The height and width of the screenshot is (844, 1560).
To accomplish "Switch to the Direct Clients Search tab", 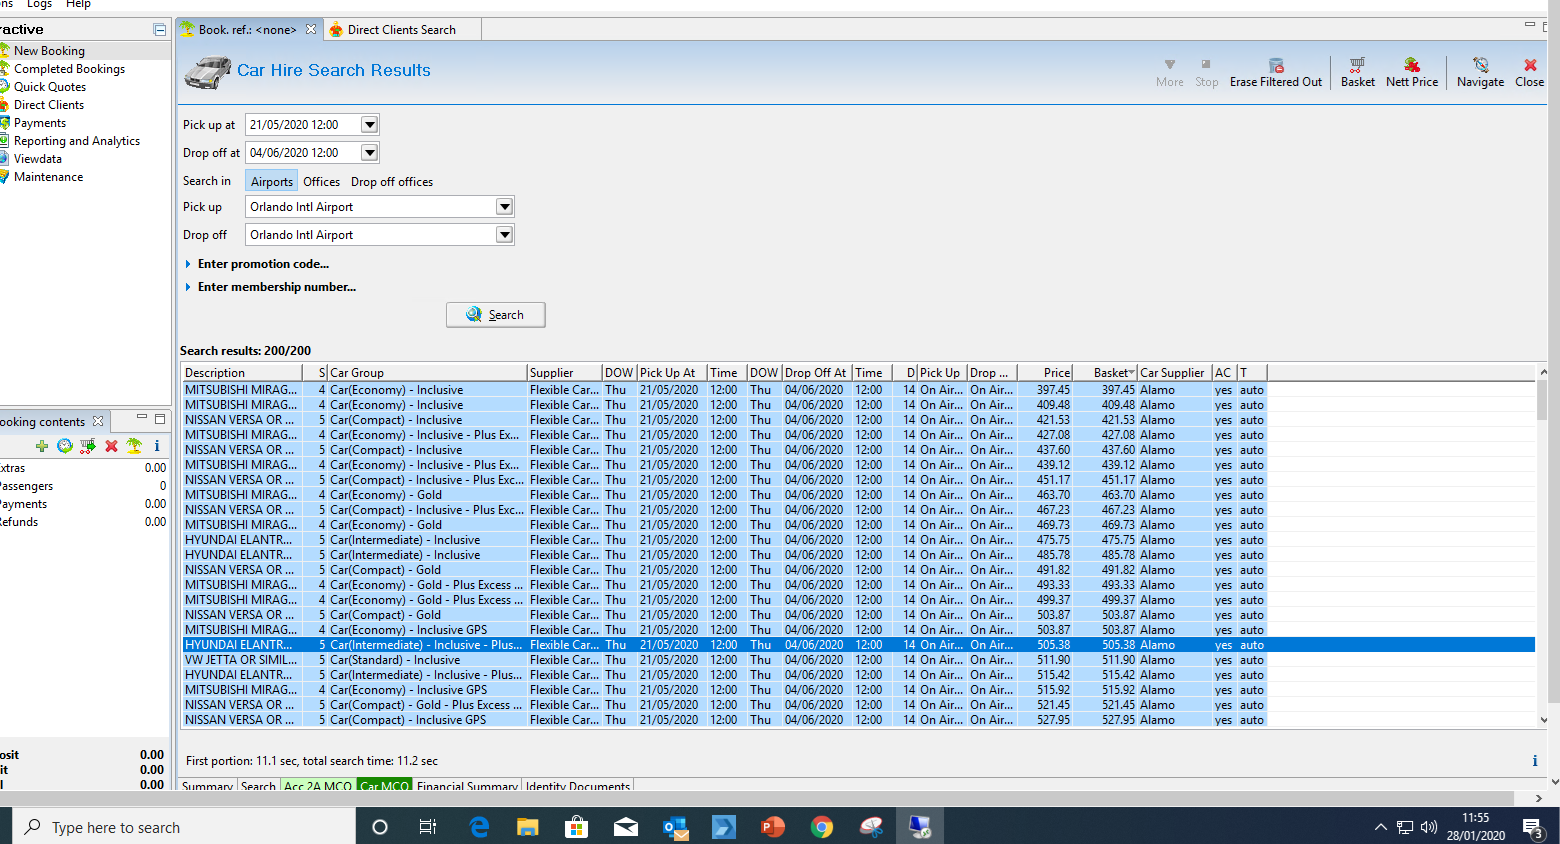I will (401, 30).
